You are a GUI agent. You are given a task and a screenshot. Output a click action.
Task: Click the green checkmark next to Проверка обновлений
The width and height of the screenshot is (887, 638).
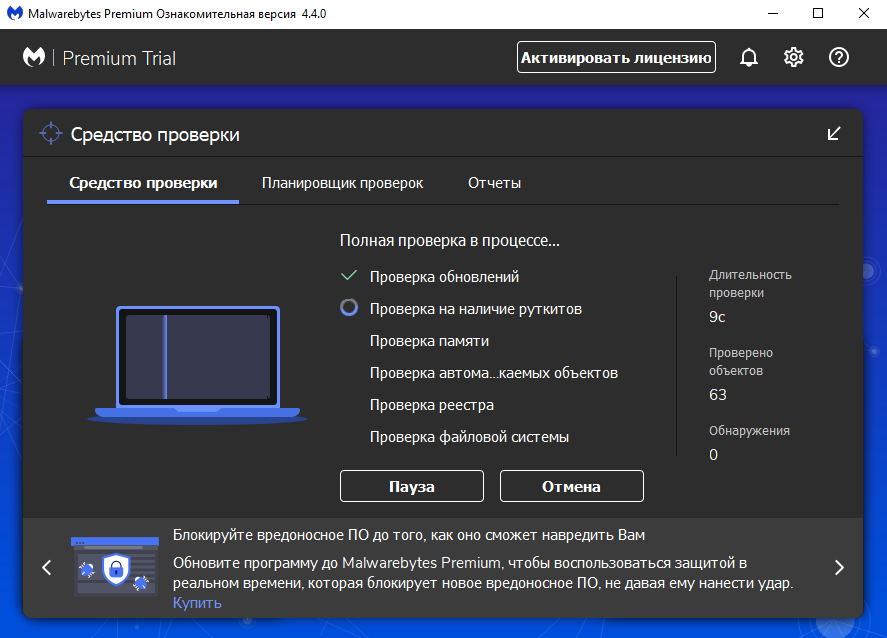pyautogui.click(x=349, y=276)
